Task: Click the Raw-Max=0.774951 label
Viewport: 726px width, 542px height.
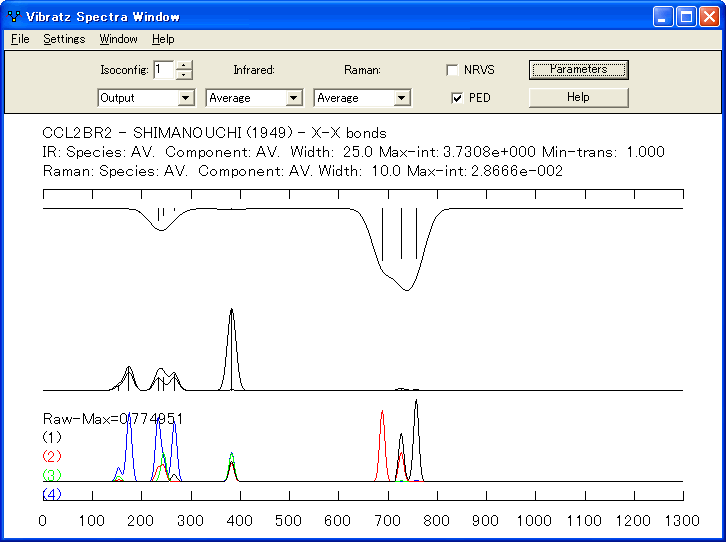Action: pos(113,419)
